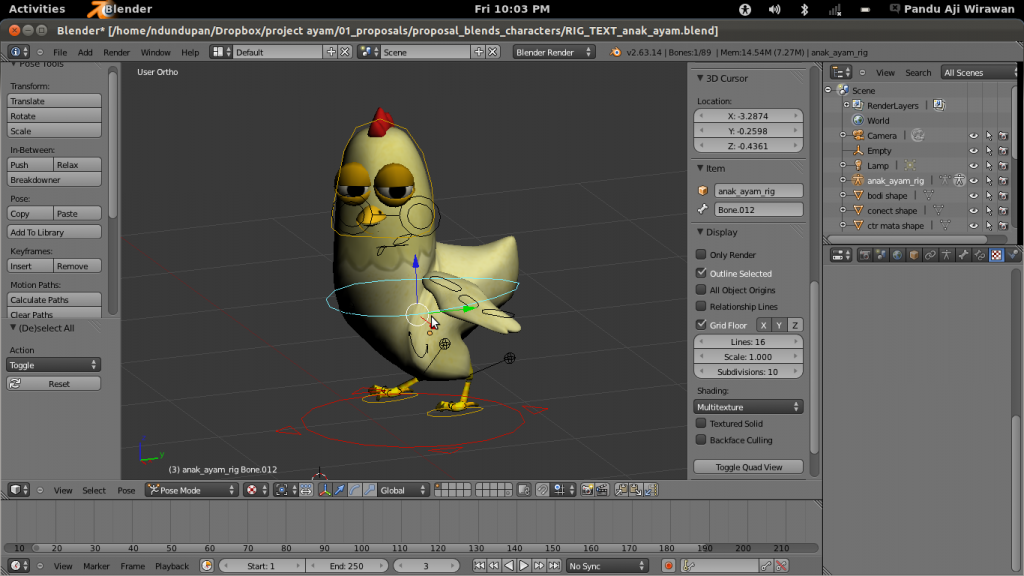
Task: Uncheck the Grid Floor checkbox
Action: click(x=701, y=325)
